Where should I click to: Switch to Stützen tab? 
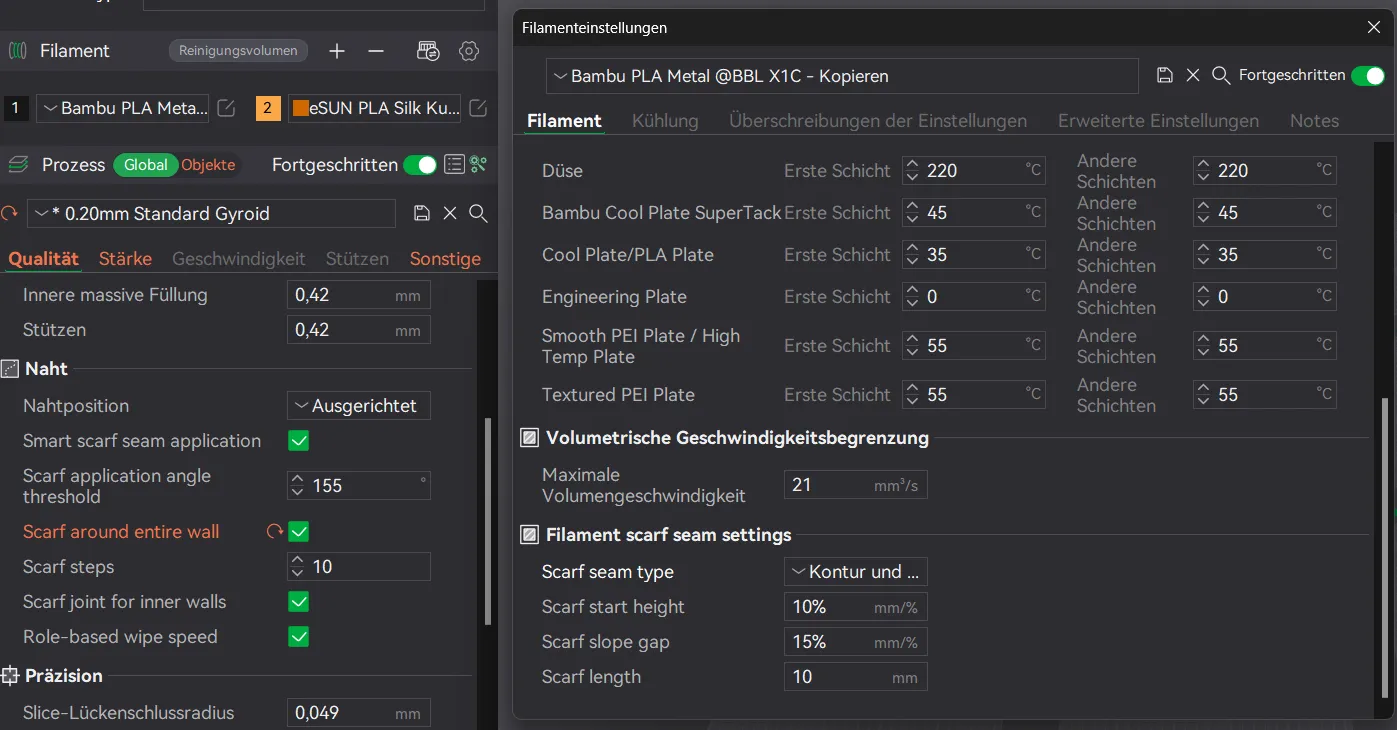[357, 259]
